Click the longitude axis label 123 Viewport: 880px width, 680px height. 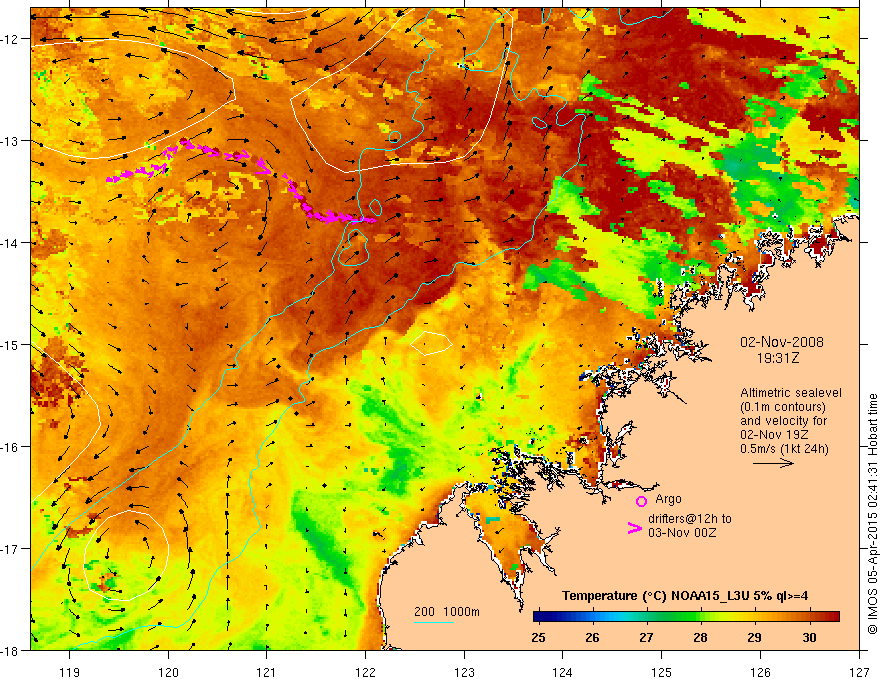464,672
